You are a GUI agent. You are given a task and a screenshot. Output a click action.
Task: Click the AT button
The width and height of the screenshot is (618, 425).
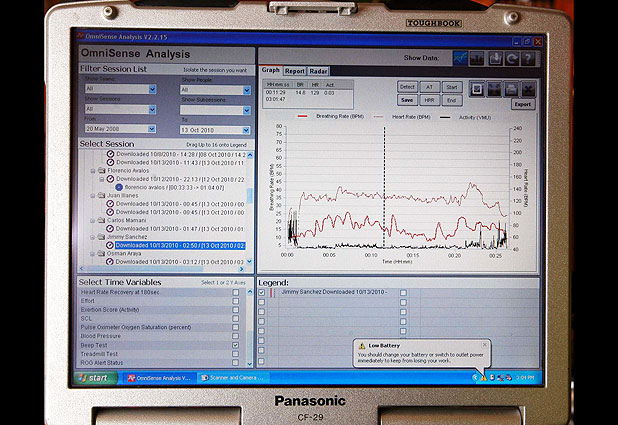[430, 87]
